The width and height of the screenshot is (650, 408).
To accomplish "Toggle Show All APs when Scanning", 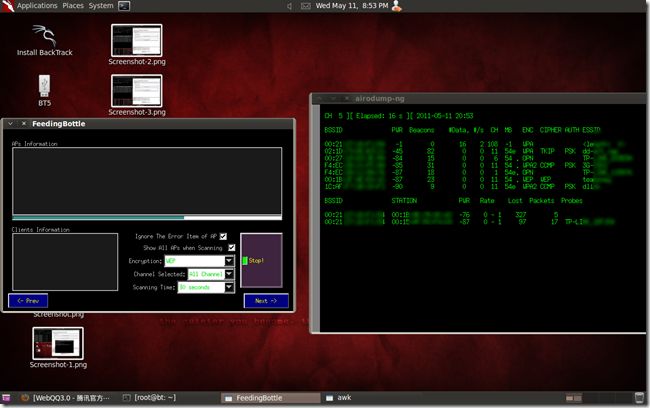I will (x=232, y=248).
